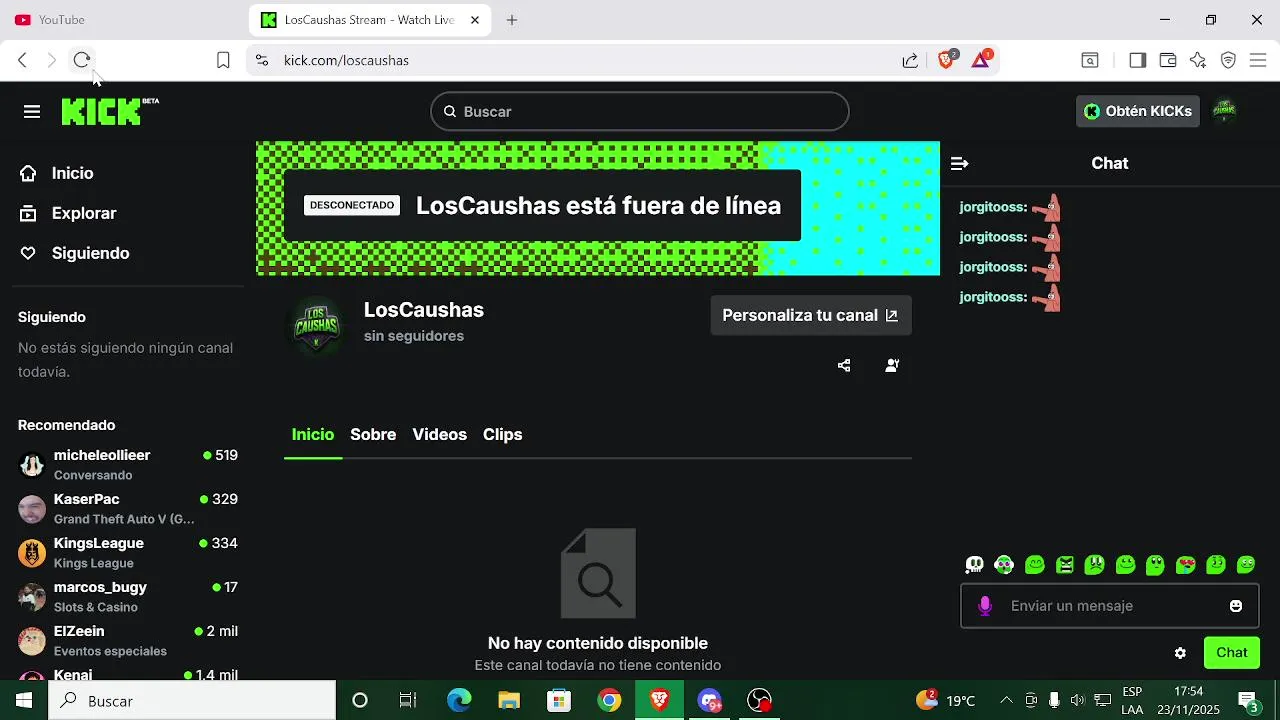Open OBS Studio from taskbar
Image resolution: width=1280 pixels, height=720 pixels.
click(760, 700)
